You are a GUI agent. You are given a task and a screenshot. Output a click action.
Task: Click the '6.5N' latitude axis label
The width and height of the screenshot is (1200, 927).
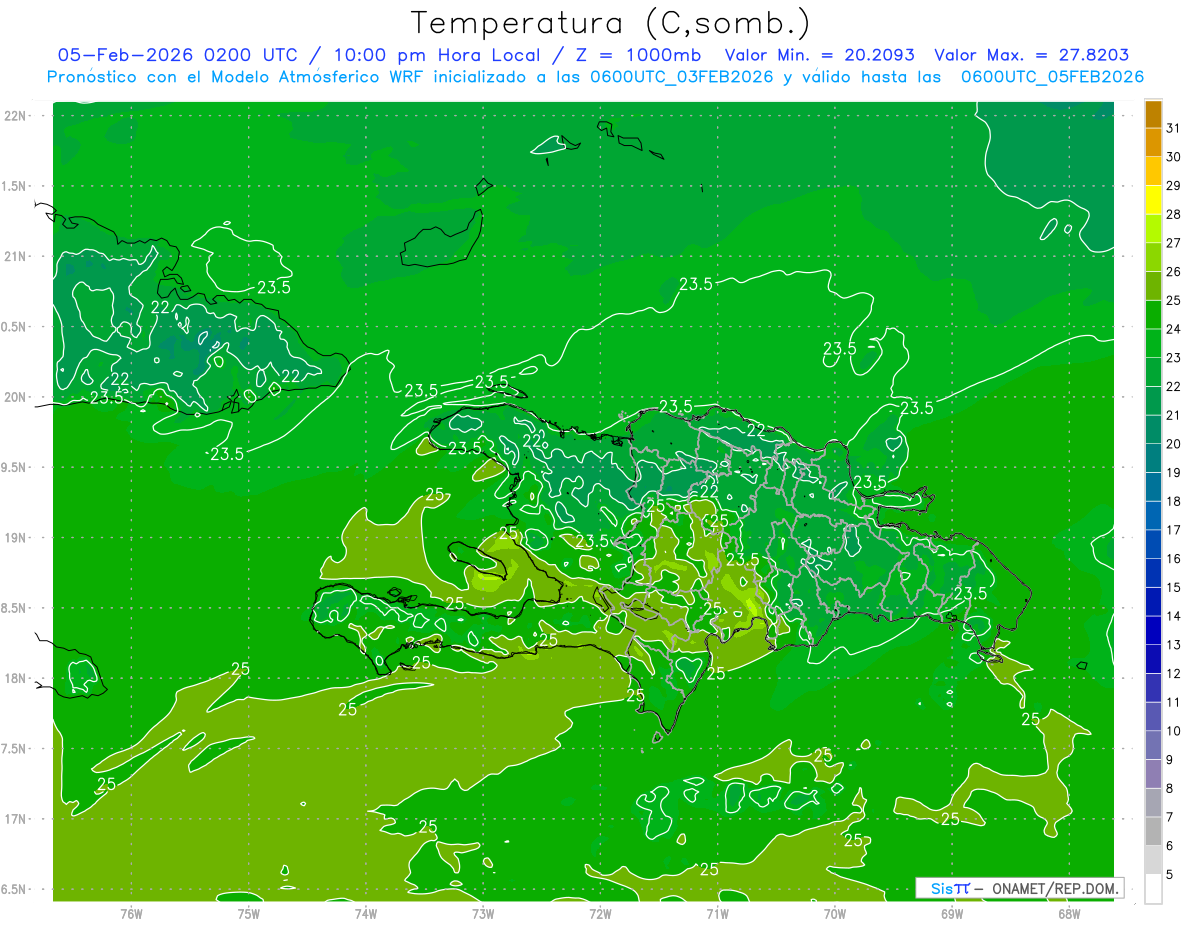click(15, 889)
